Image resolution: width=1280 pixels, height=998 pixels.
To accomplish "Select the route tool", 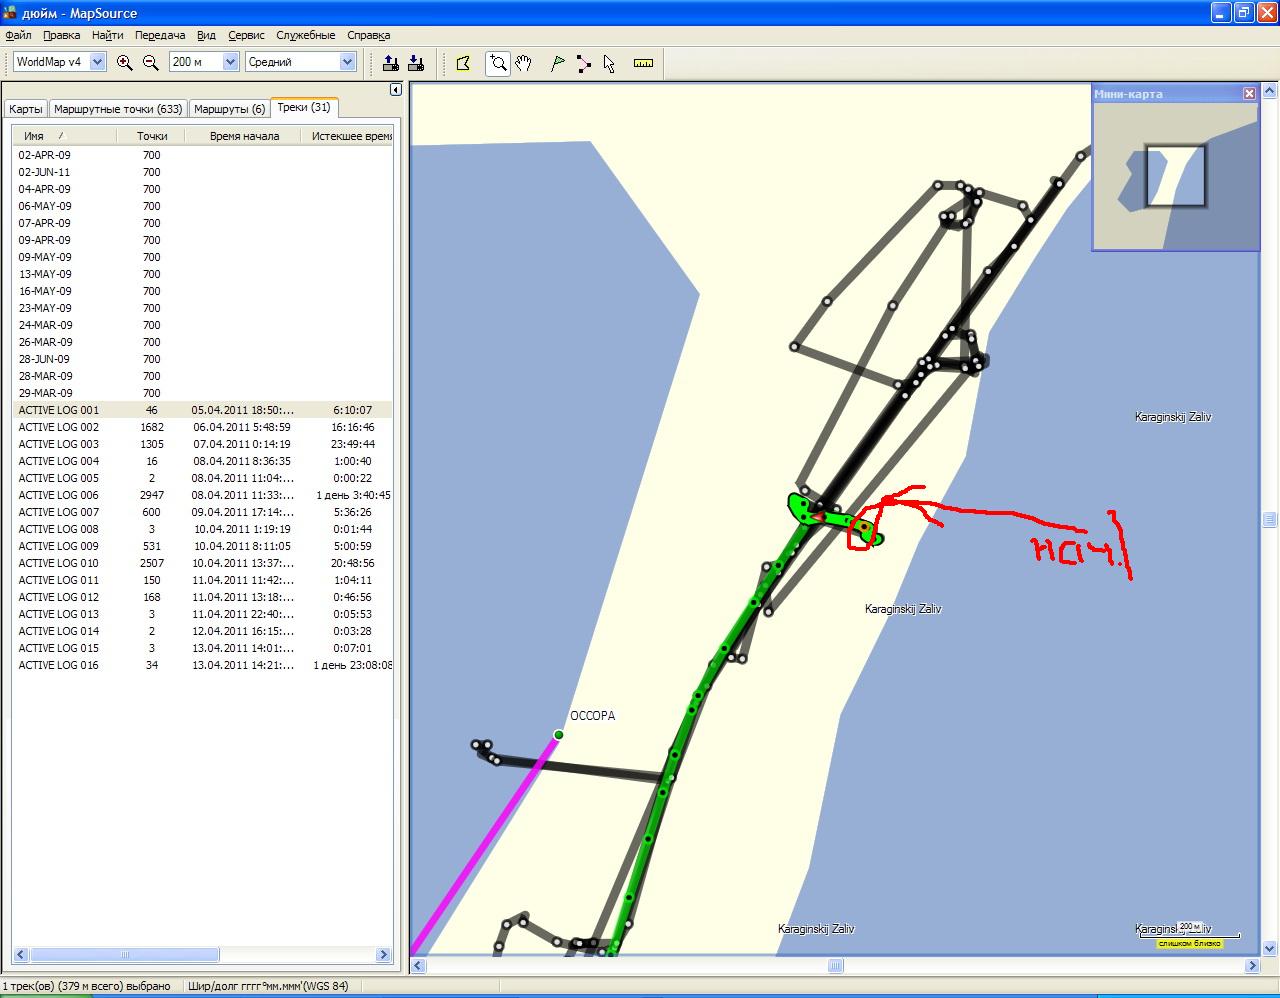I will (x=583, y=63).
